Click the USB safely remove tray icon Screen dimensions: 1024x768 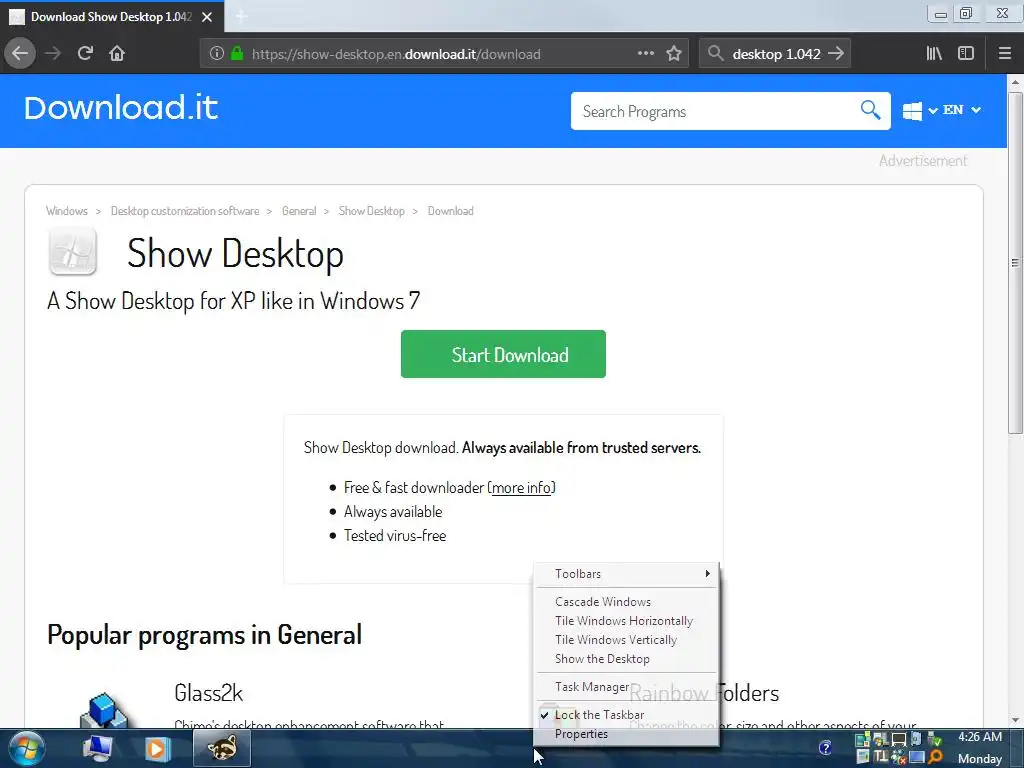coord(935,739)
